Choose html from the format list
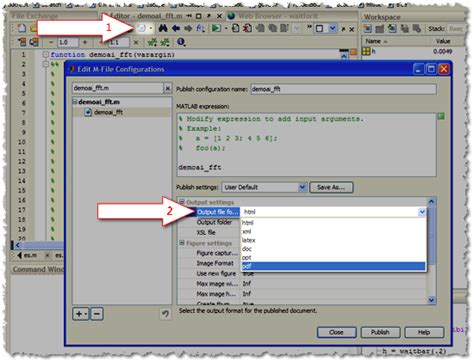Image resolution: width=474 pixels, height=362 pixels. tap(333, 223)
